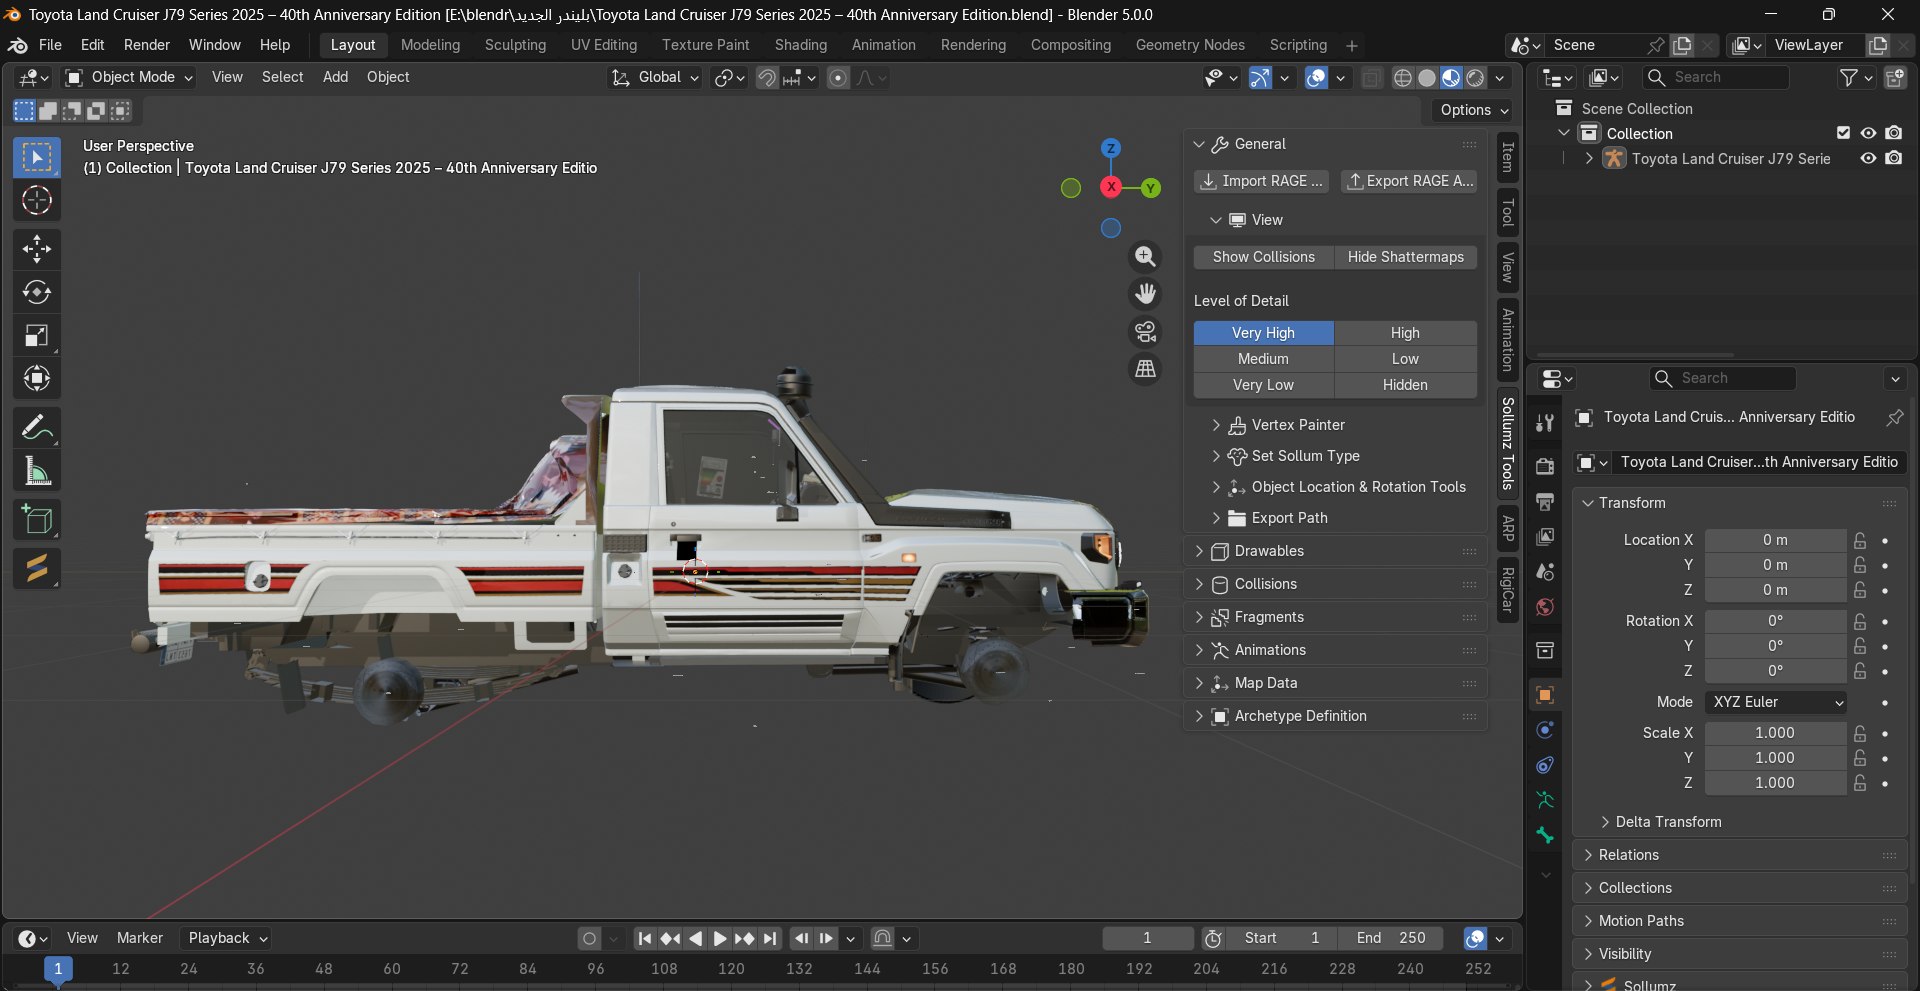Switch perspective/orthographic grid icon
This screenshot has width=1920, height=991.
1145,368
